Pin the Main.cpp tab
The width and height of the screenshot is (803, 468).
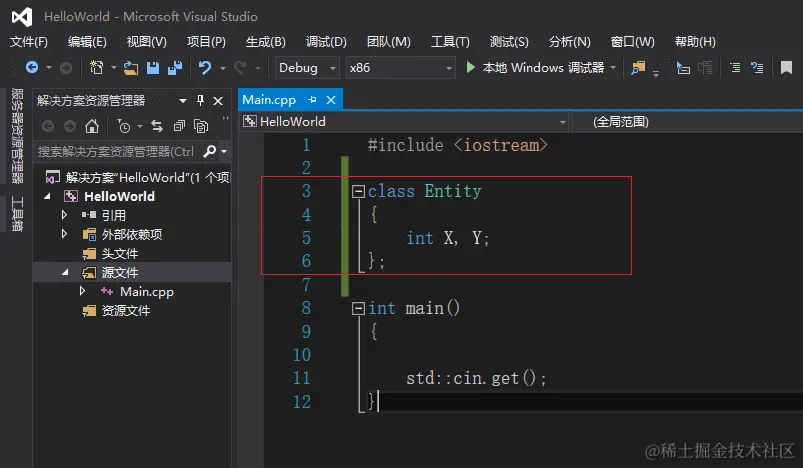(x=312, y=100)
